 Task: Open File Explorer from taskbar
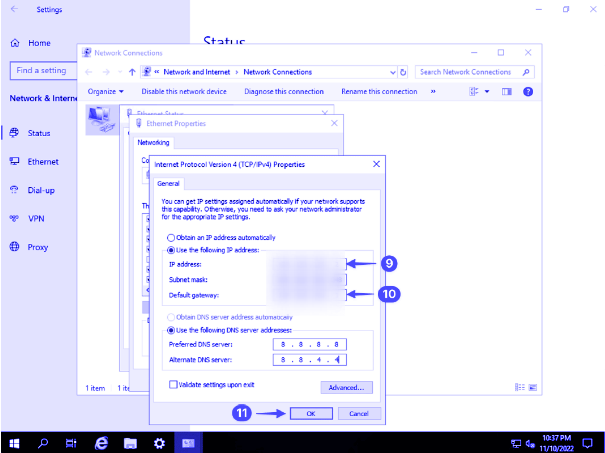(x=130, y=443)
